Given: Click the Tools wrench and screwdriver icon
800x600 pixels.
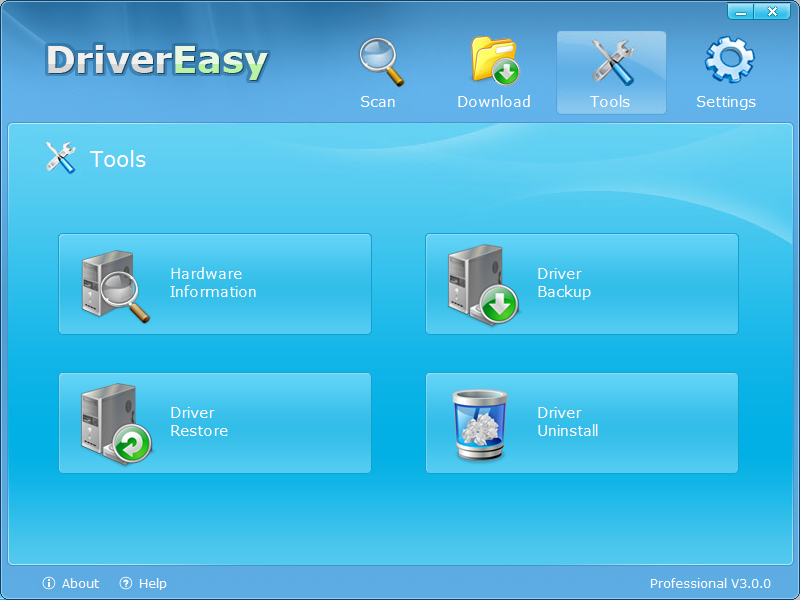Looking at the screenshot, I should 612,62.
